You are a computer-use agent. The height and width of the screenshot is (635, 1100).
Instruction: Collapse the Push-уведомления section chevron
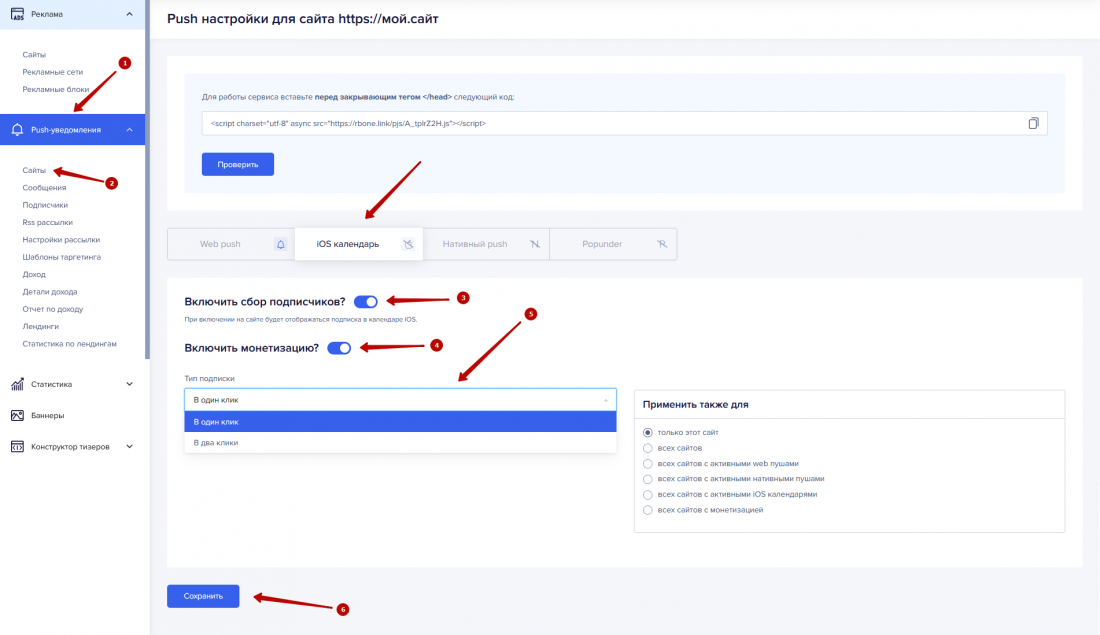coord(129,130)
